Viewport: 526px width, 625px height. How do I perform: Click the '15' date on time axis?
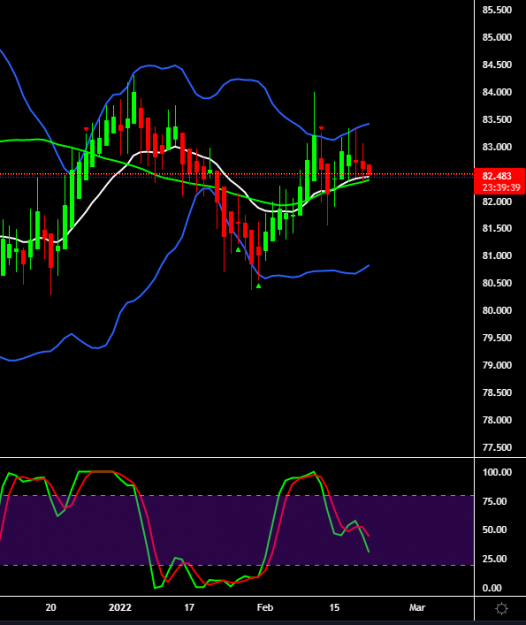[334, 607]
